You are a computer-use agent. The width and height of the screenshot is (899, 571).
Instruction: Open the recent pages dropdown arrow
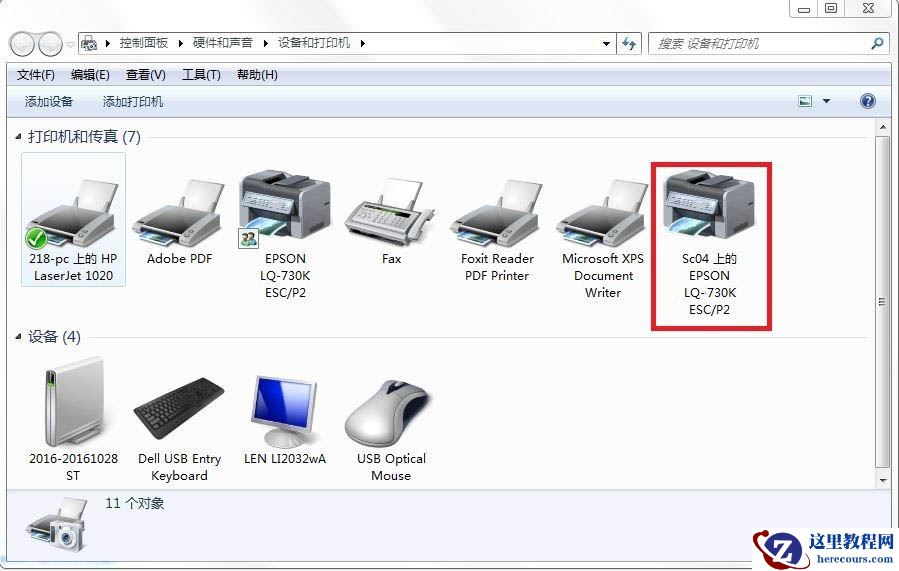point(70,44)
